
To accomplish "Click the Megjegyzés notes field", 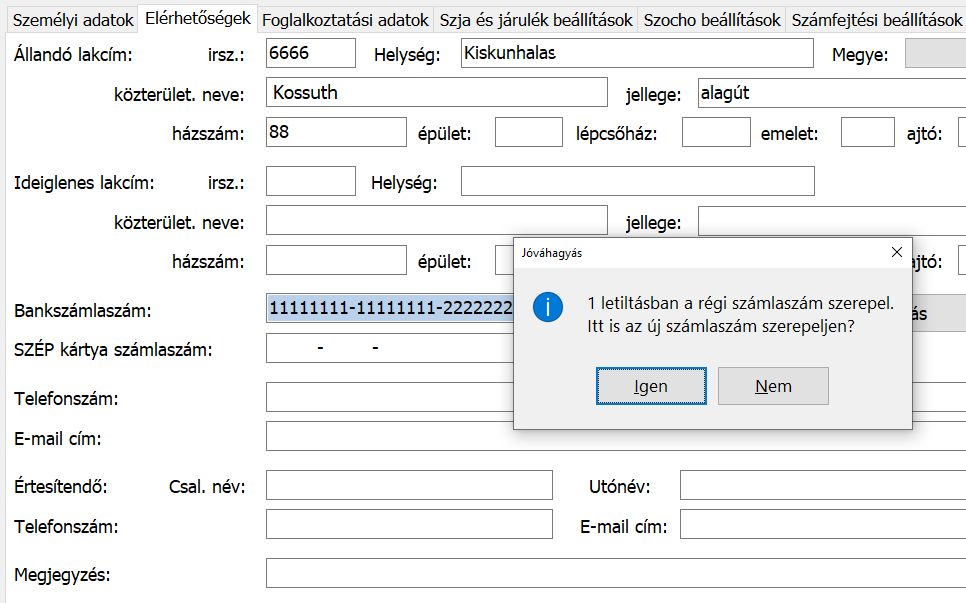I will click(614, 574).
